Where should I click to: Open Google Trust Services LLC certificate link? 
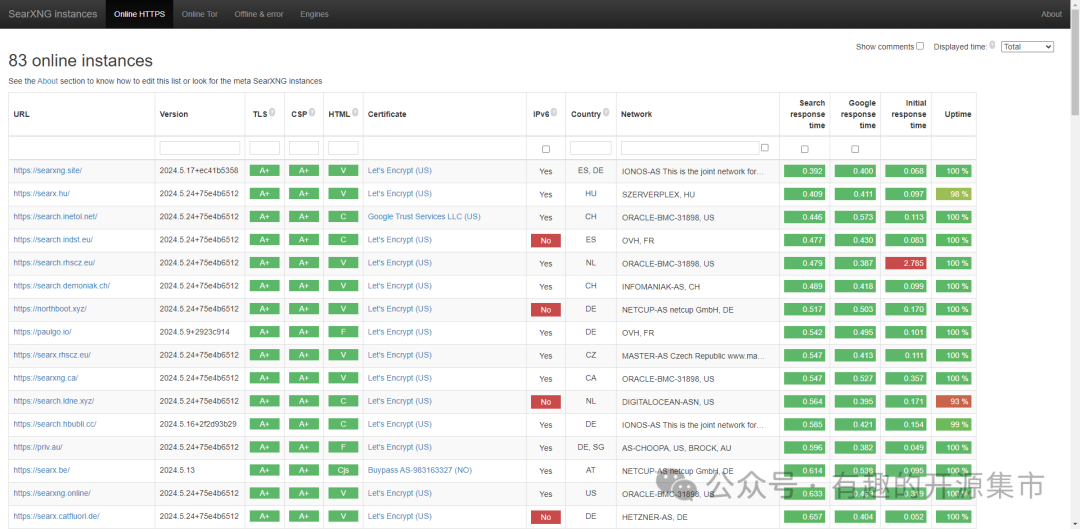424,216
